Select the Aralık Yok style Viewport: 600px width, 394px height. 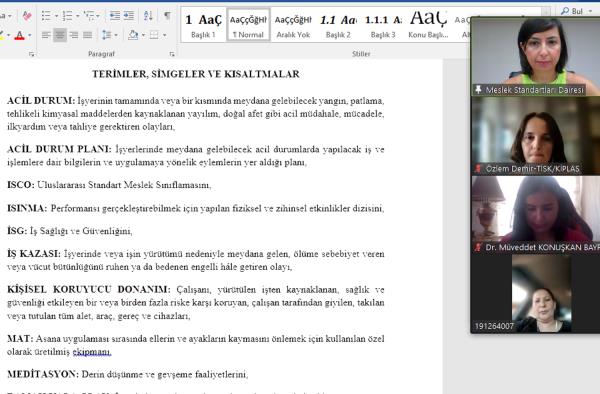click(x=293, y=25)
